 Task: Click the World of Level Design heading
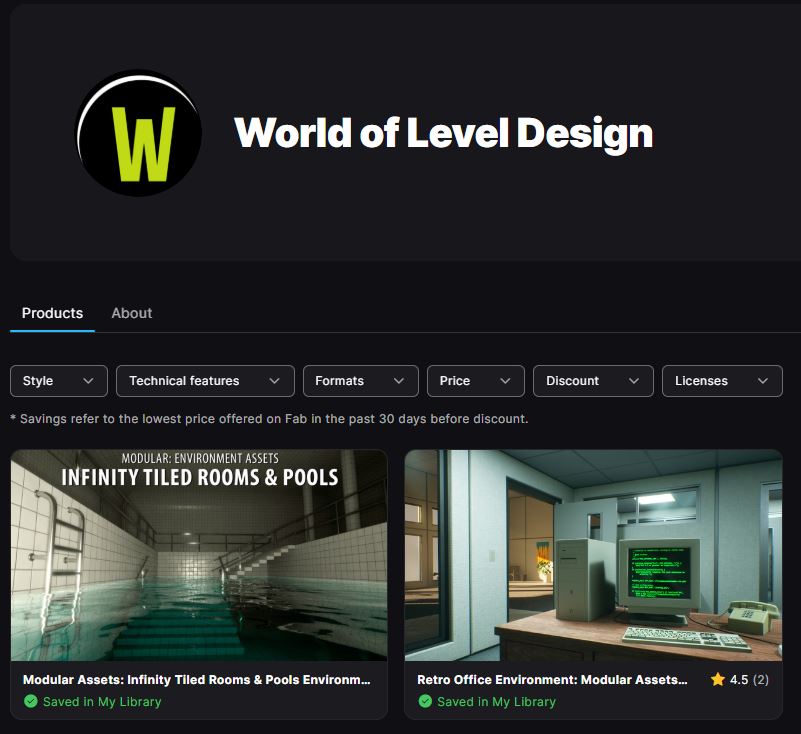tap(443, 133)
